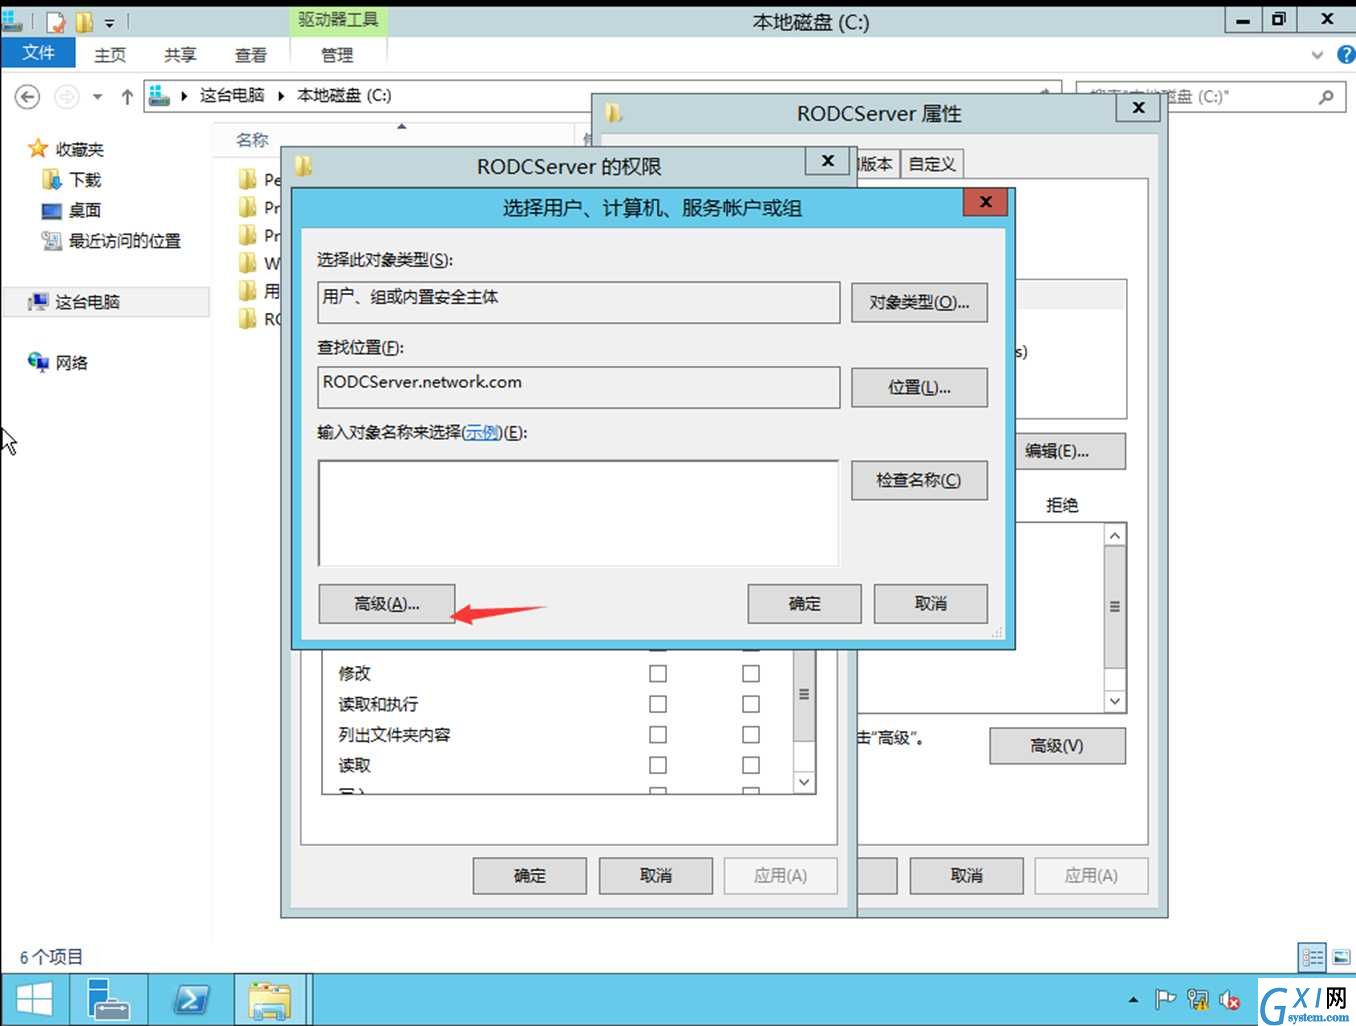Tick the Allow checkbox for 列出文件夹内容
Image resolution: width=1356 pixels, height=1026 pixels.
click(658, 735)
